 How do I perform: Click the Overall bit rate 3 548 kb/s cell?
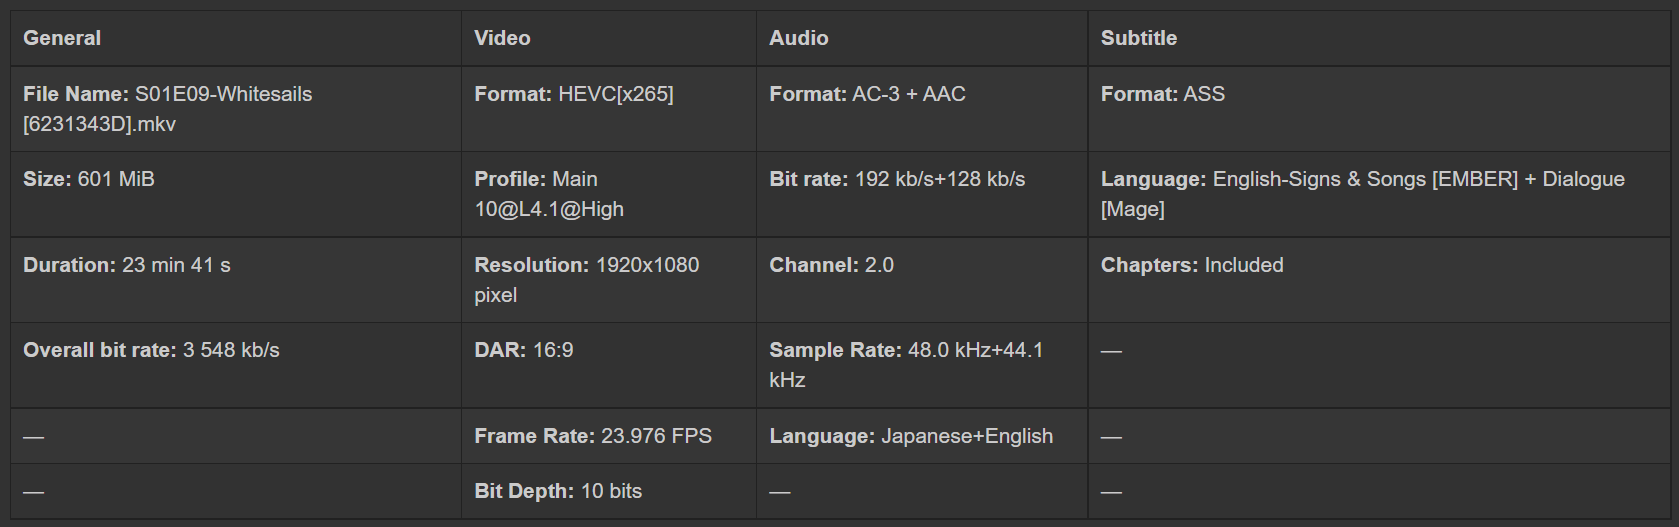click(151, 350)
